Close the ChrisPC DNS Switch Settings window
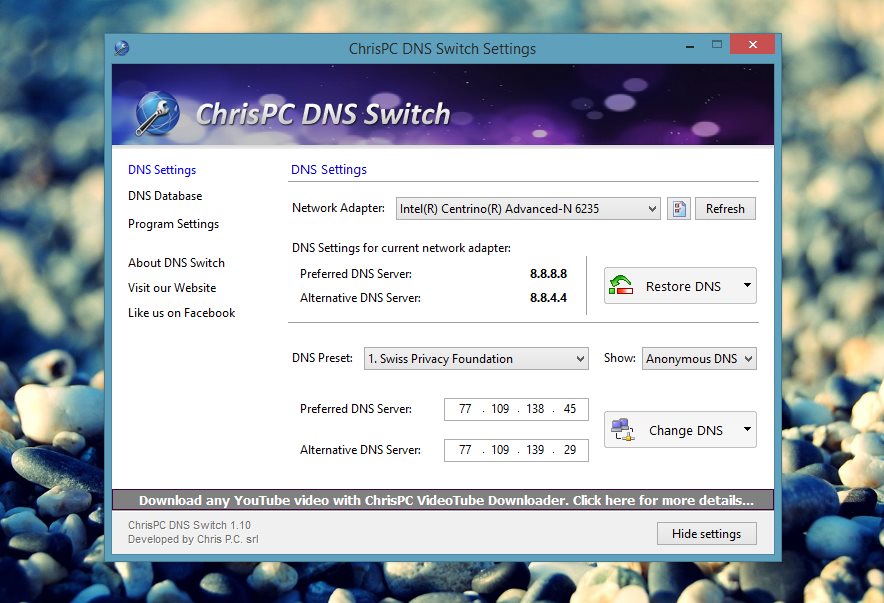The height and width of the screenshot is (603, 884). (753, 45)
